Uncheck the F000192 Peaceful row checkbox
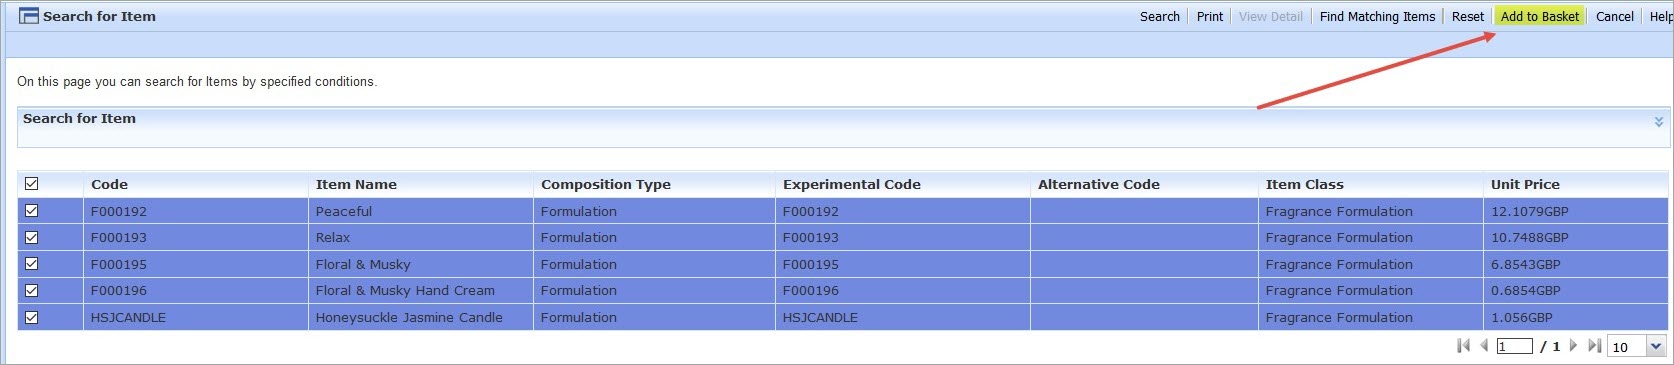The height and width of the screenshot is (365, 1674). pos(31,211)
